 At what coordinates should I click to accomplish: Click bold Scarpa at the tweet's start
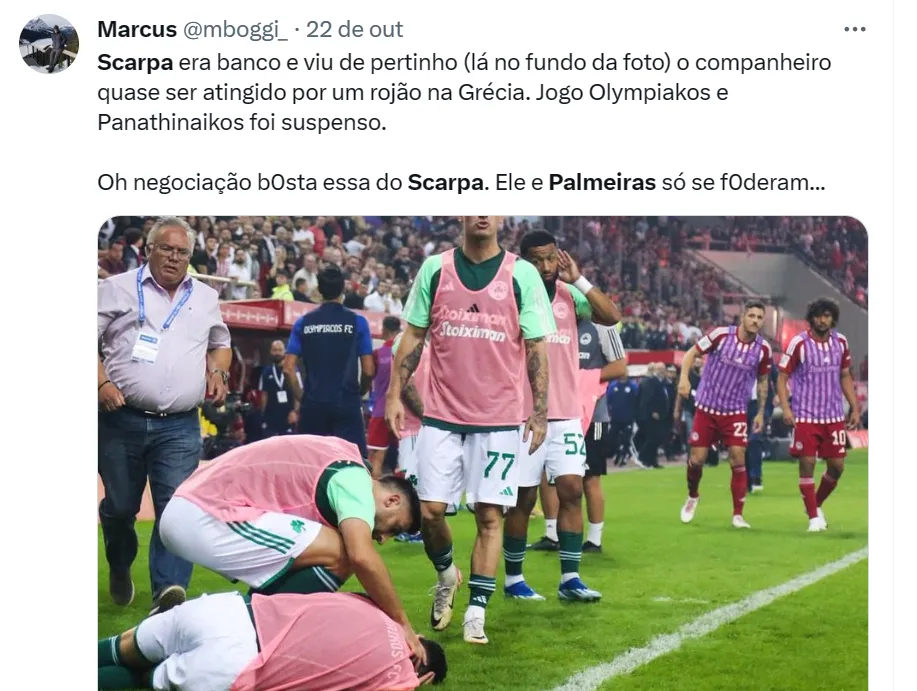click(135, 63)
